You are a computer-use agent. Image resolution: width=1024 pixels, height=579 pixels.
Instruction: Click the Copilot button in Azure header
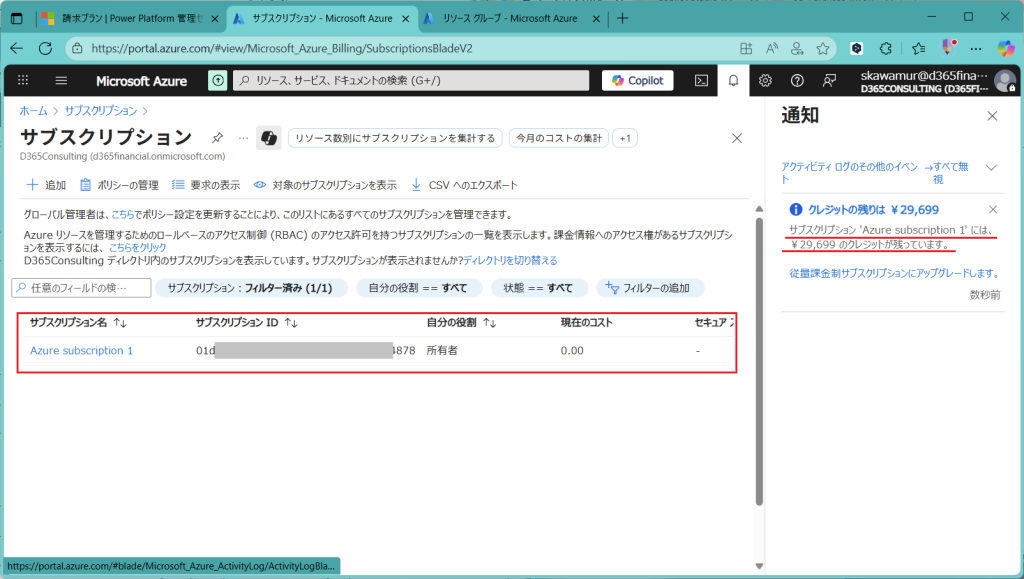[637, 80]
